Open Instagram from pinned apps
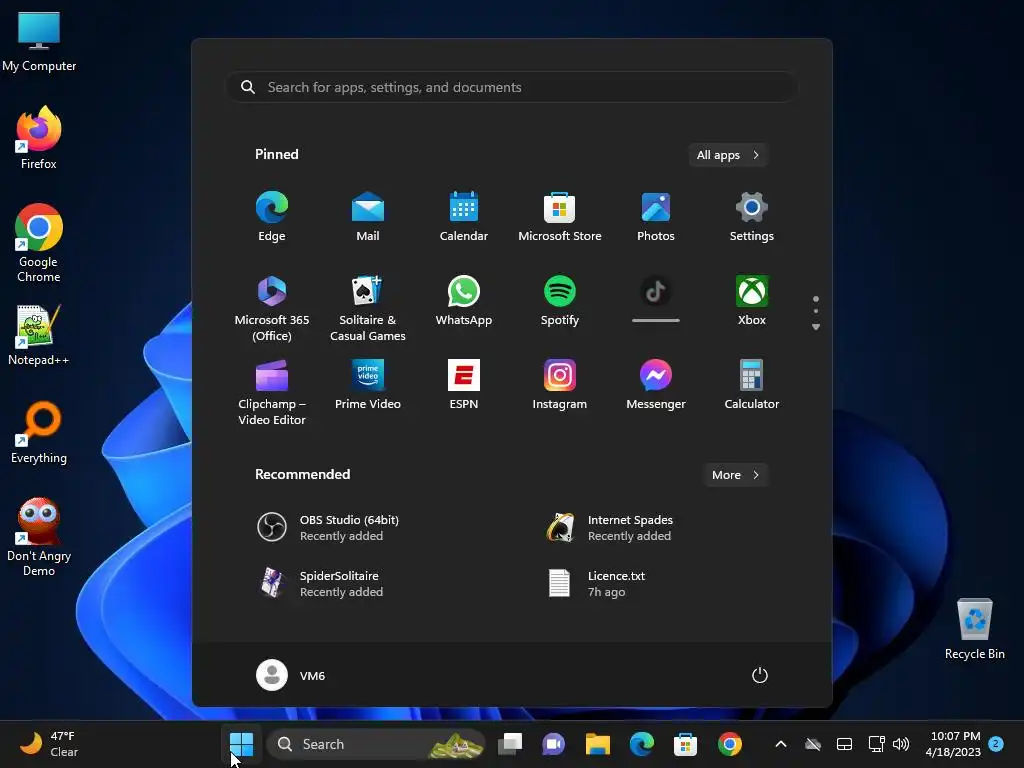This screenshot has width=1024, height=768. [560, 384]
